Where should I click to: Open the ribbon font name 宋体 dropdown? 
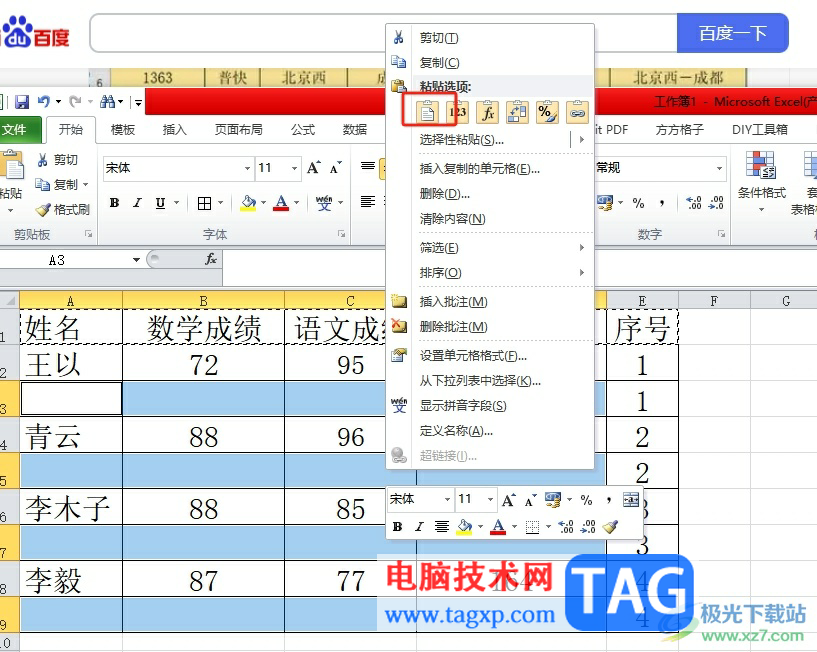pyautogui.click(x=247, y=168)
